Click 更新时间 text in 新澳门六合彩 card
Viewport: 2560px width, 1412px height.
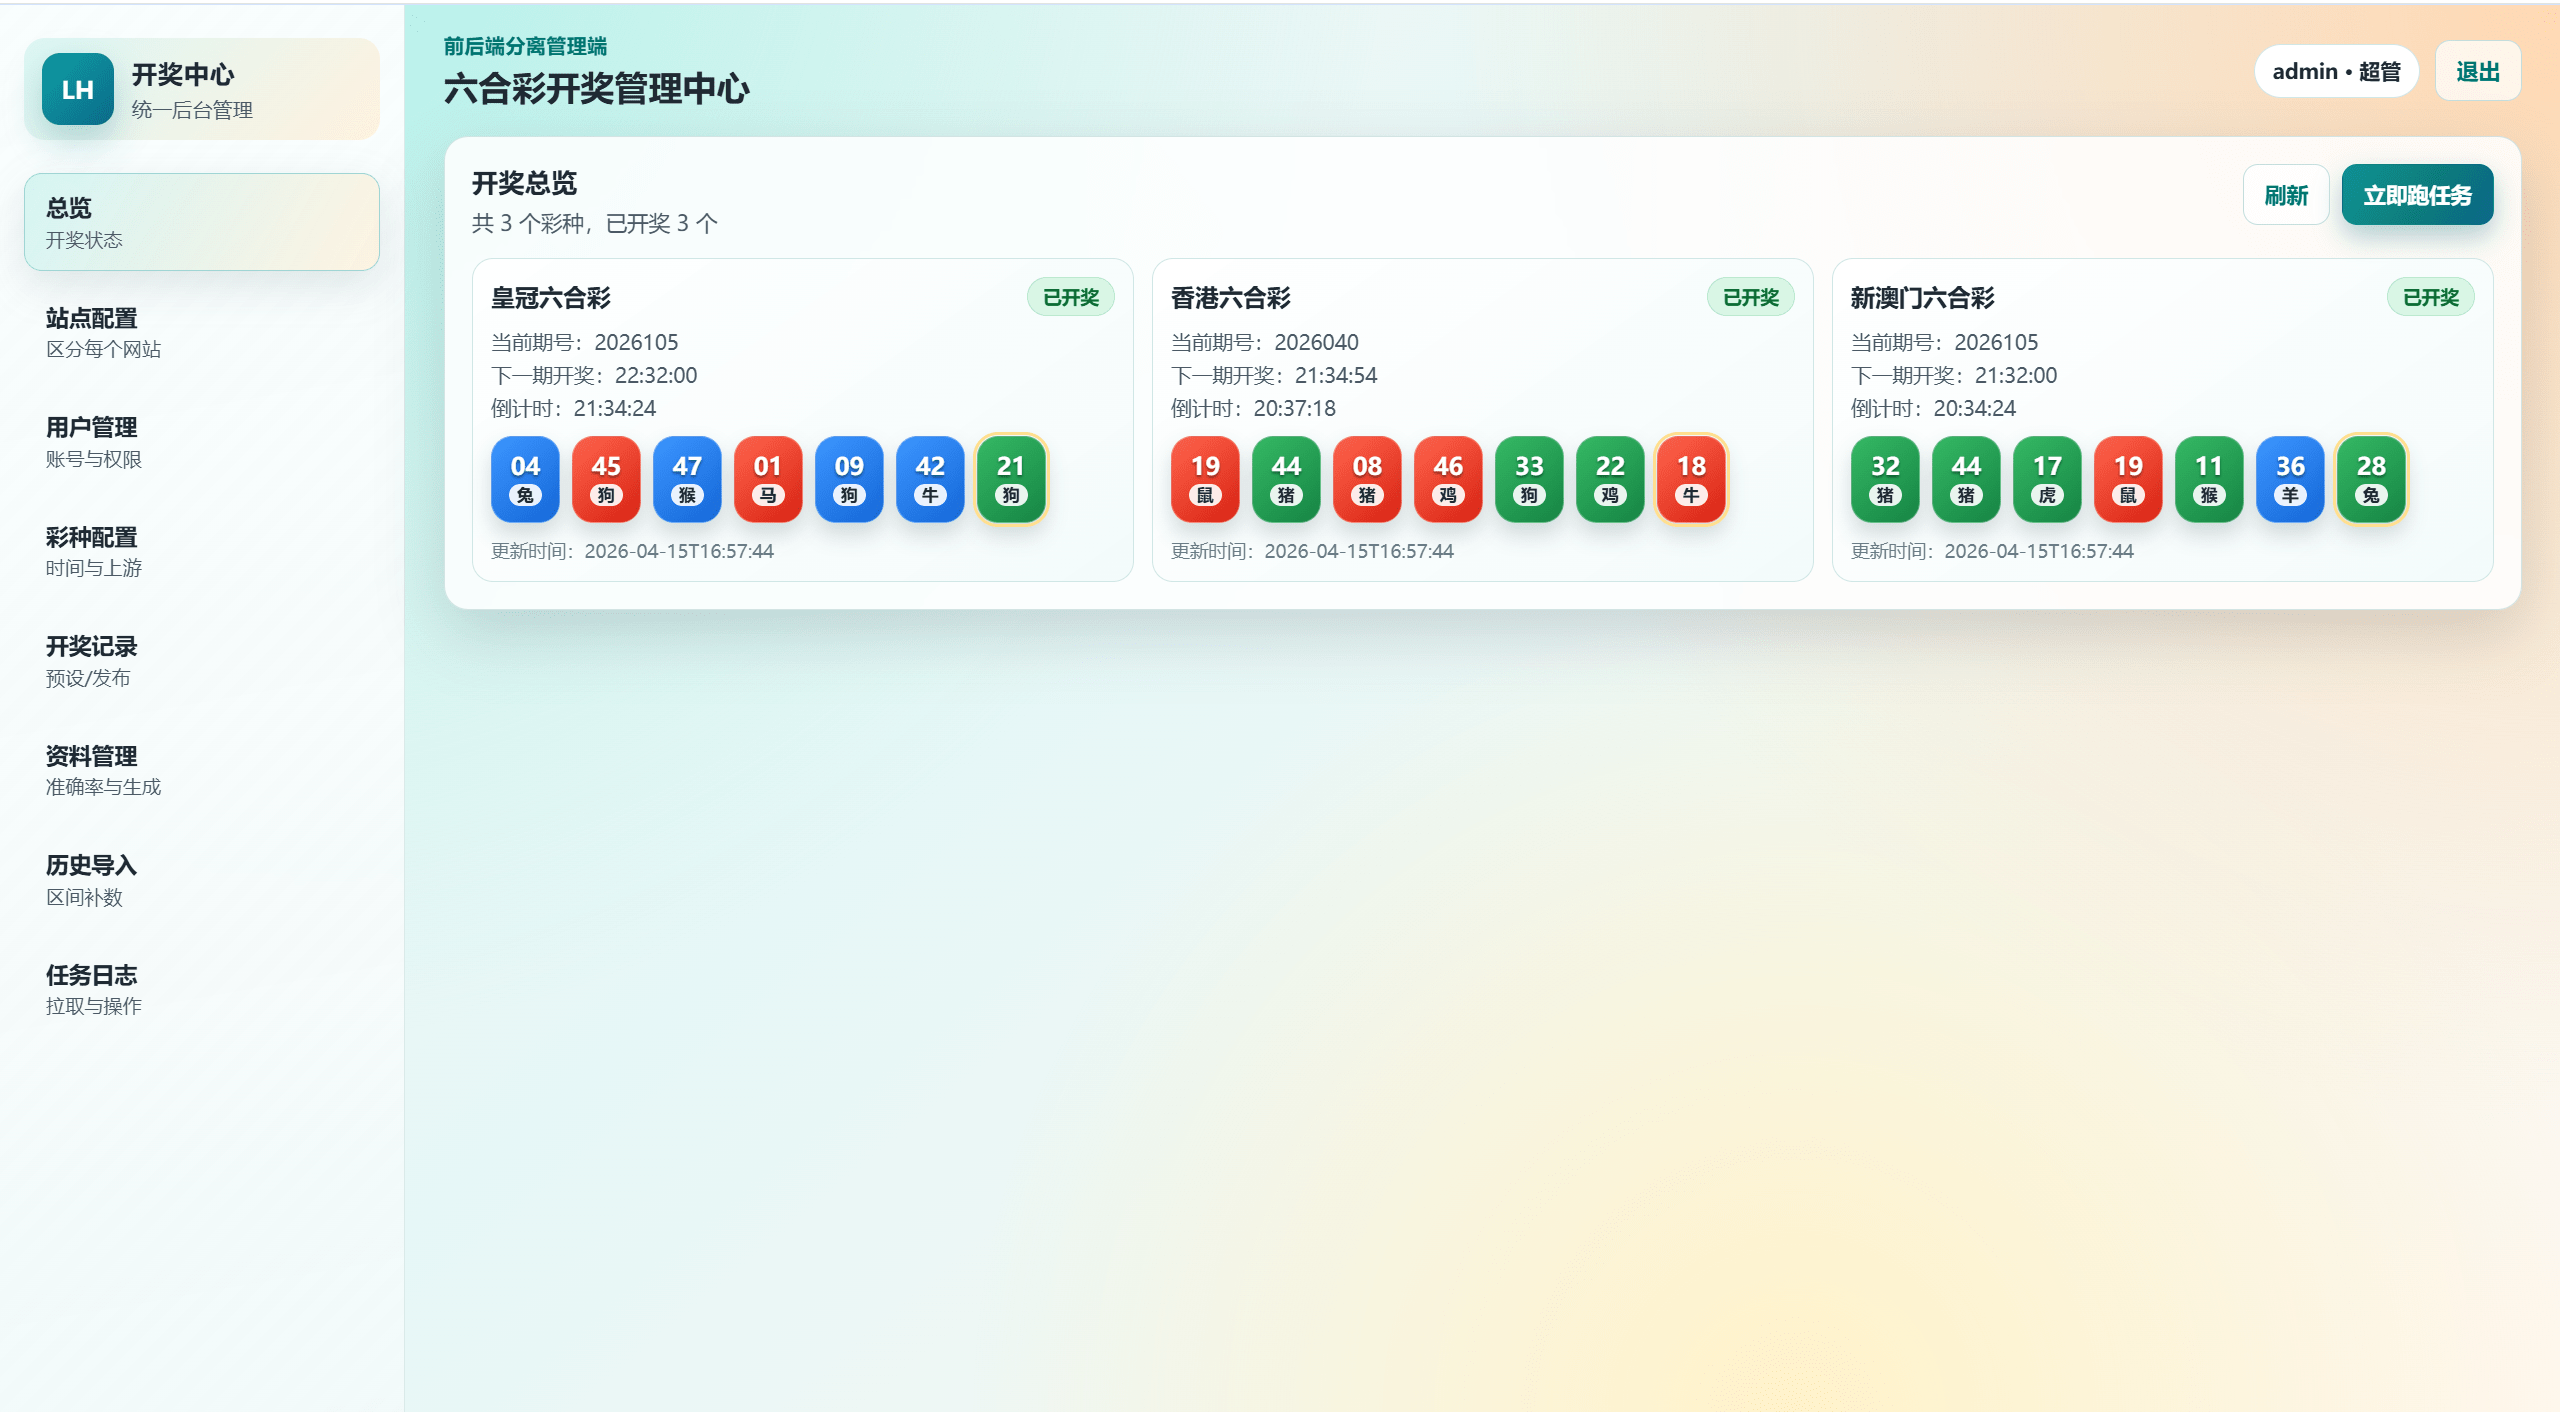click(x=1992, y=551)
